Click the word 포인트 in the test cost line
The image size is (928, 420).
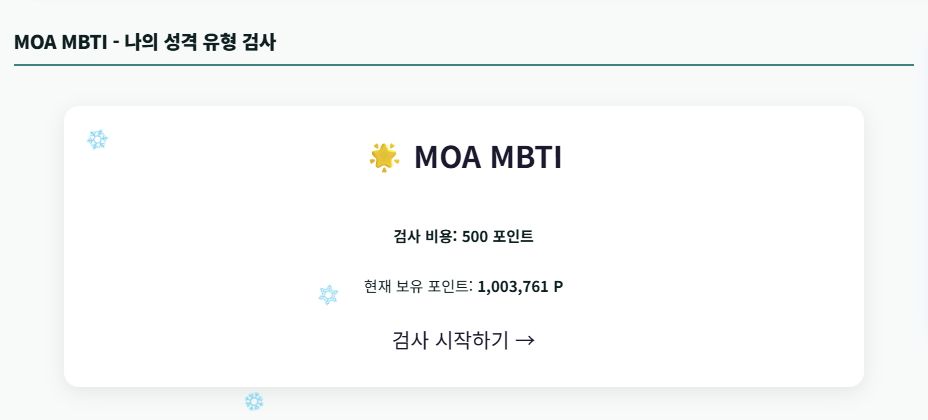(513, 236)
